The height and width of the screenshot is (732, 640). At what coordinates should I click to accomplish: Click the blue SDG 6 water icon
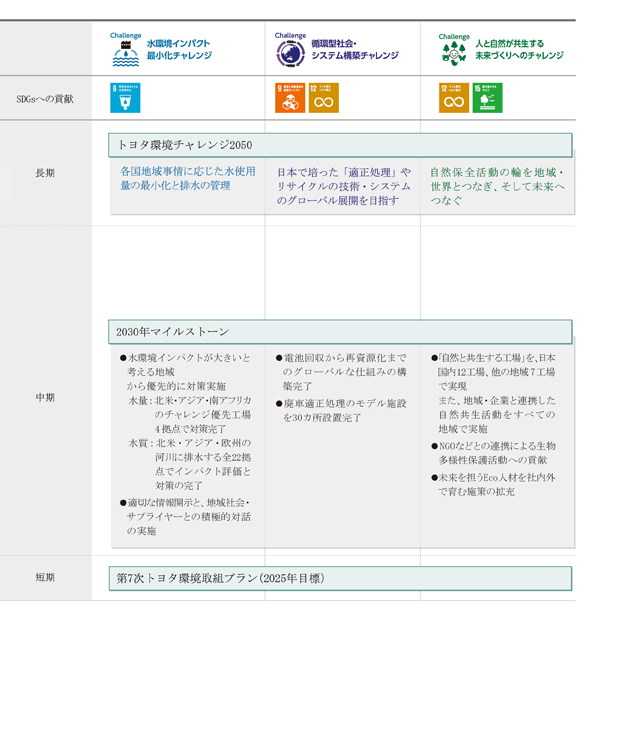pos(125,98)
